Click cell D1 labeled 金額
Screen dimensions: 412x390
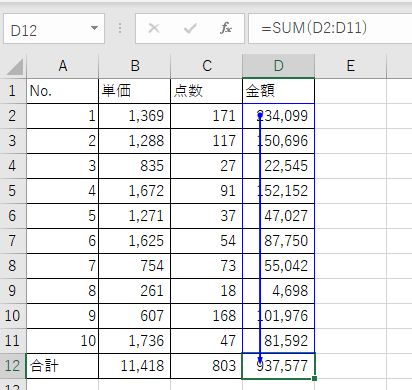coord(279,91)
